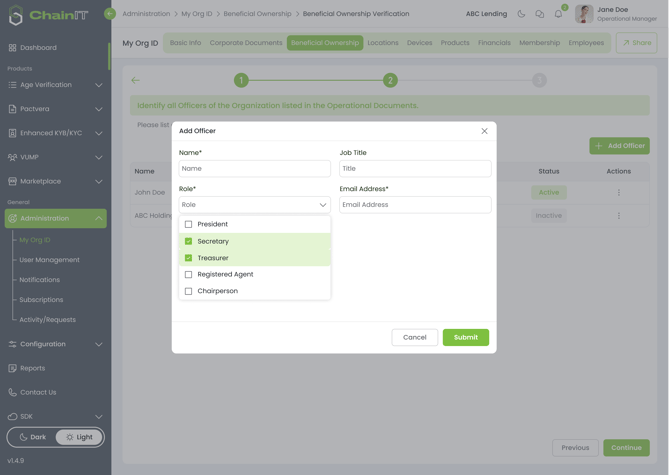
Task: Open actions menu for John Doe row
Action: [618, 192]
